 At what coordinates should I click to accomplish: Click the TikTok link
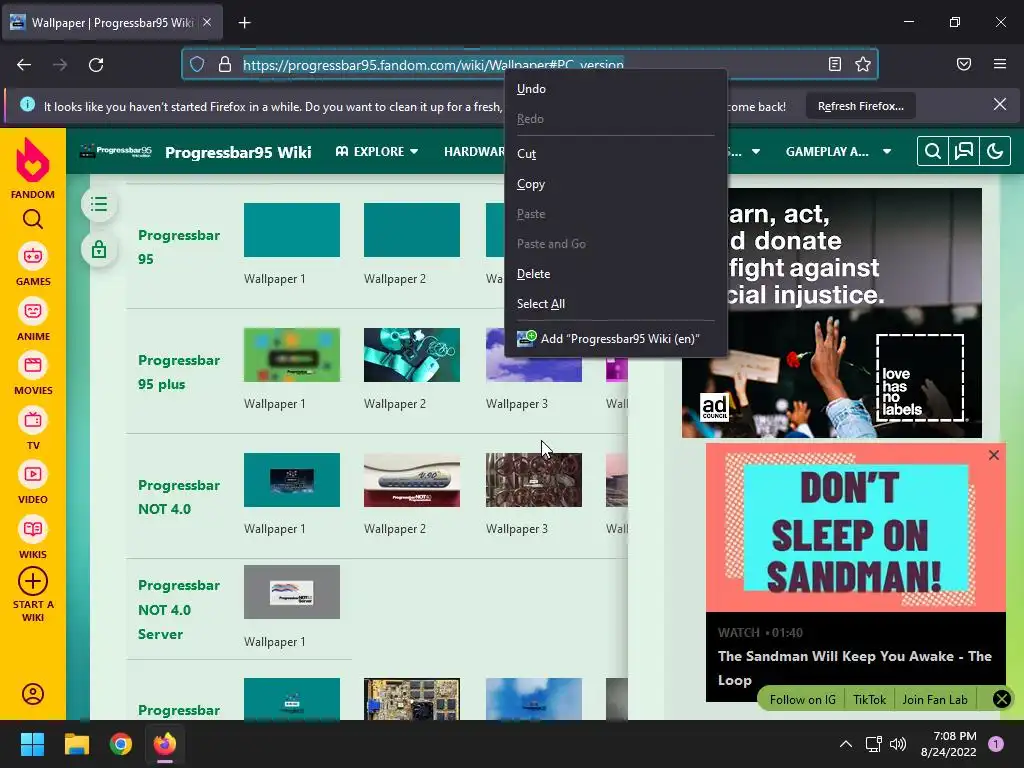pyautogui.click(x=869, y=699)
